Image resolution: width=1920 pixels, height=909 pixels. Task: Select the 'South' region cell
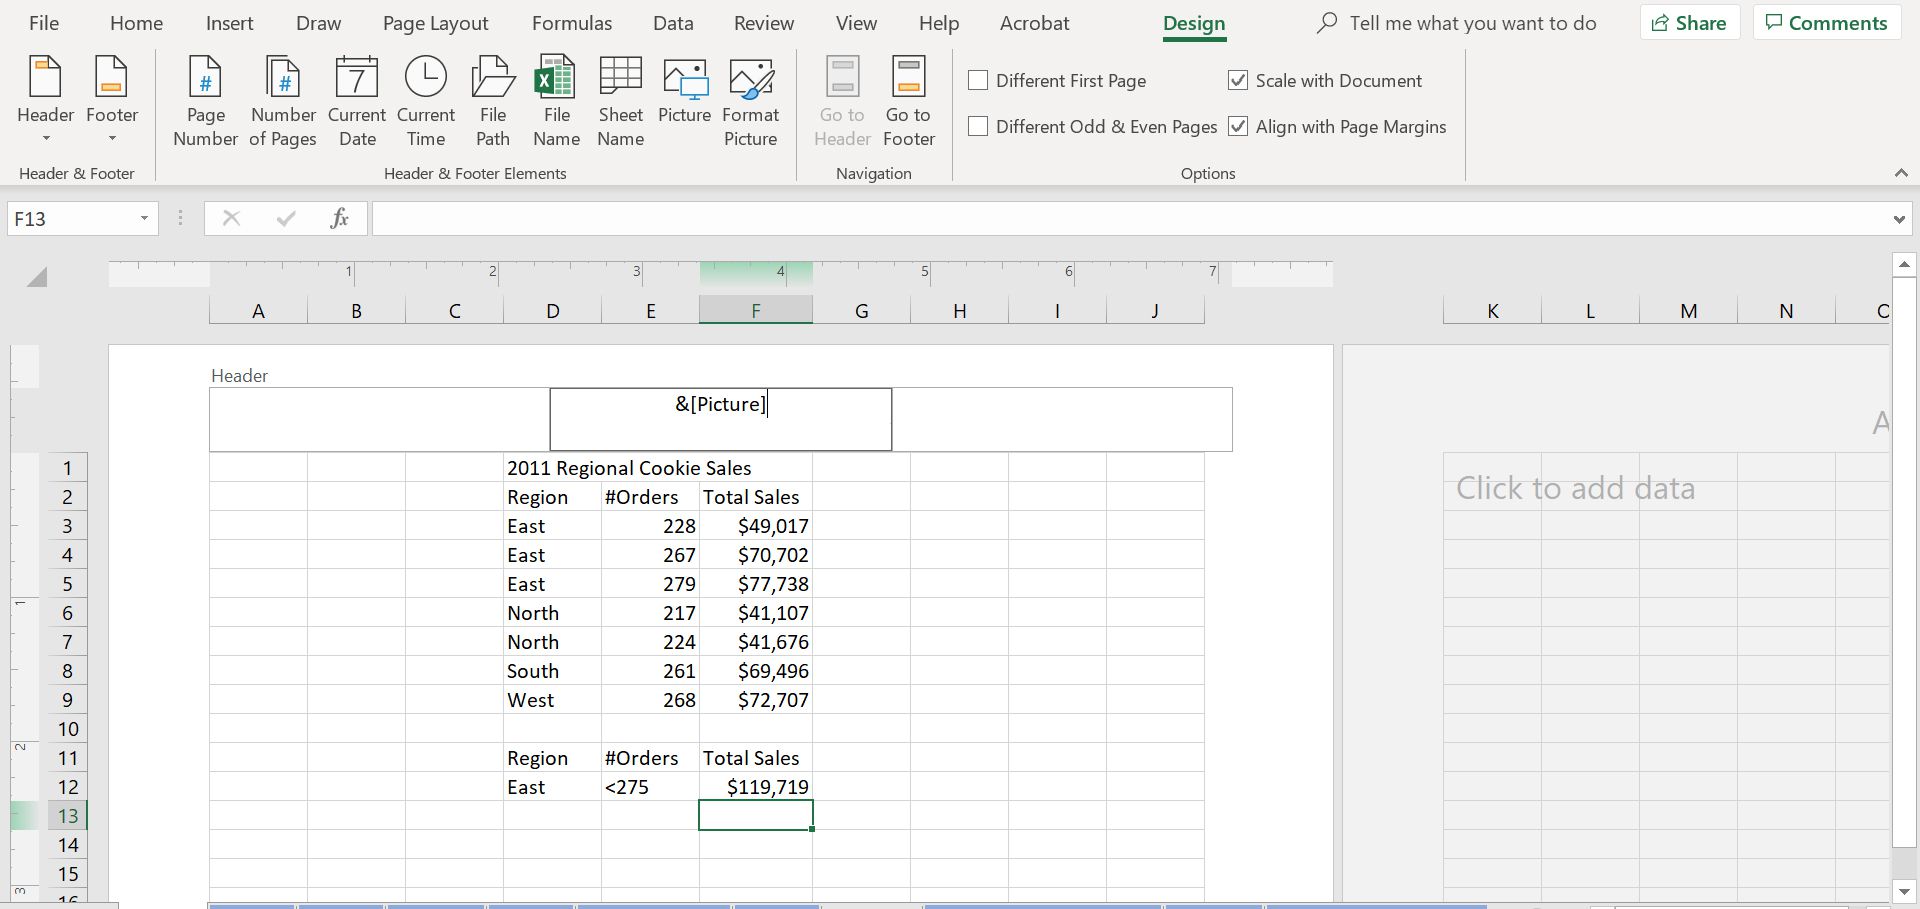click(552, 671)
